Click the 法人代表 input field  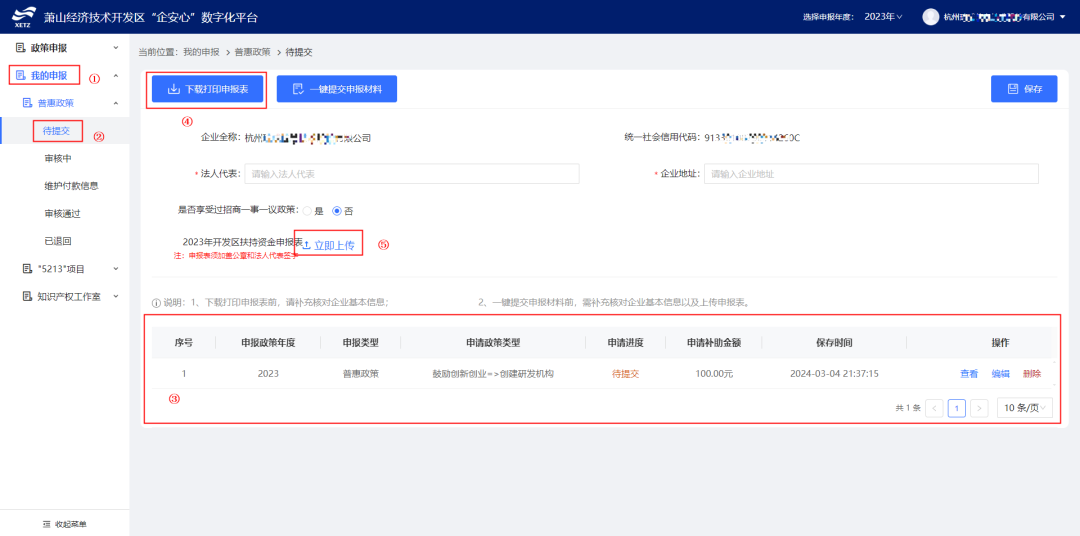(x=412, y=174)
